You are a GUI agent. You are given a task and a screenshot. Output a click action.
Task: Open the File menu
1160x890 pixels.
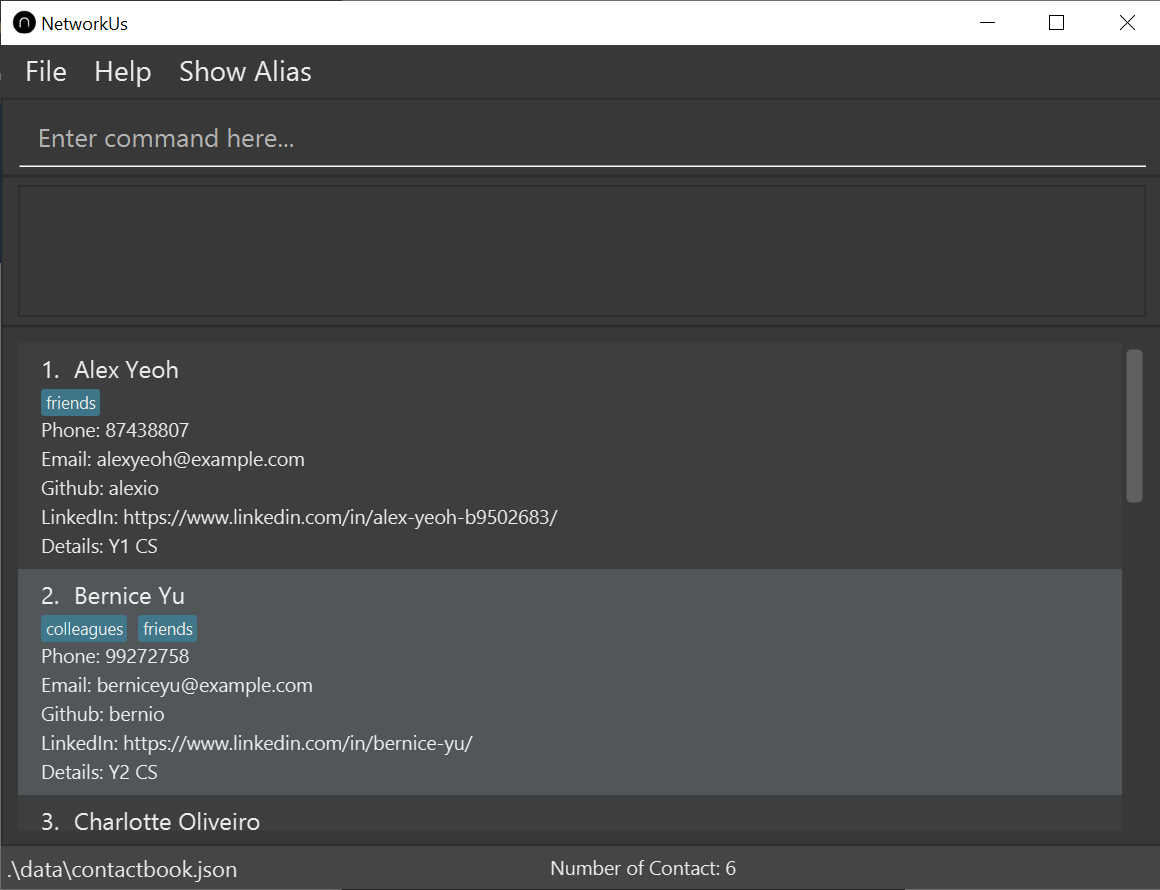click(x=46, y=72)
